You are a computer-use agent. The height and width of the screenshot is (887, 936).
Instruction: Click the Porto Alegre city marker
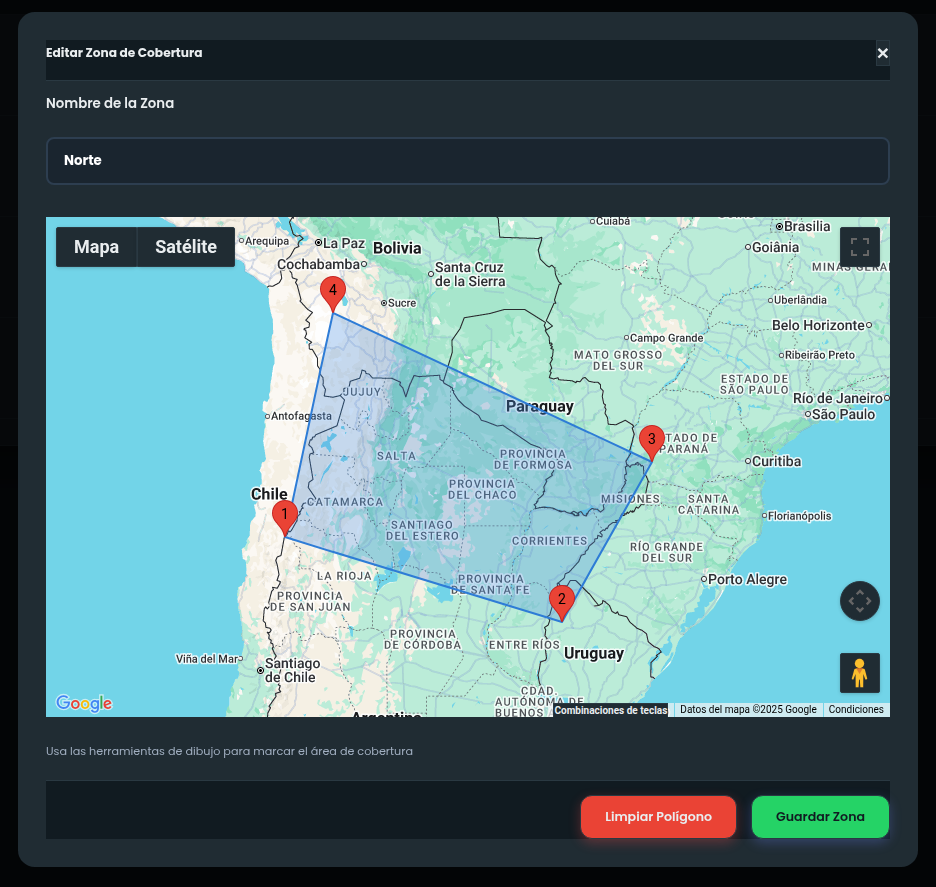pos(704,579)
